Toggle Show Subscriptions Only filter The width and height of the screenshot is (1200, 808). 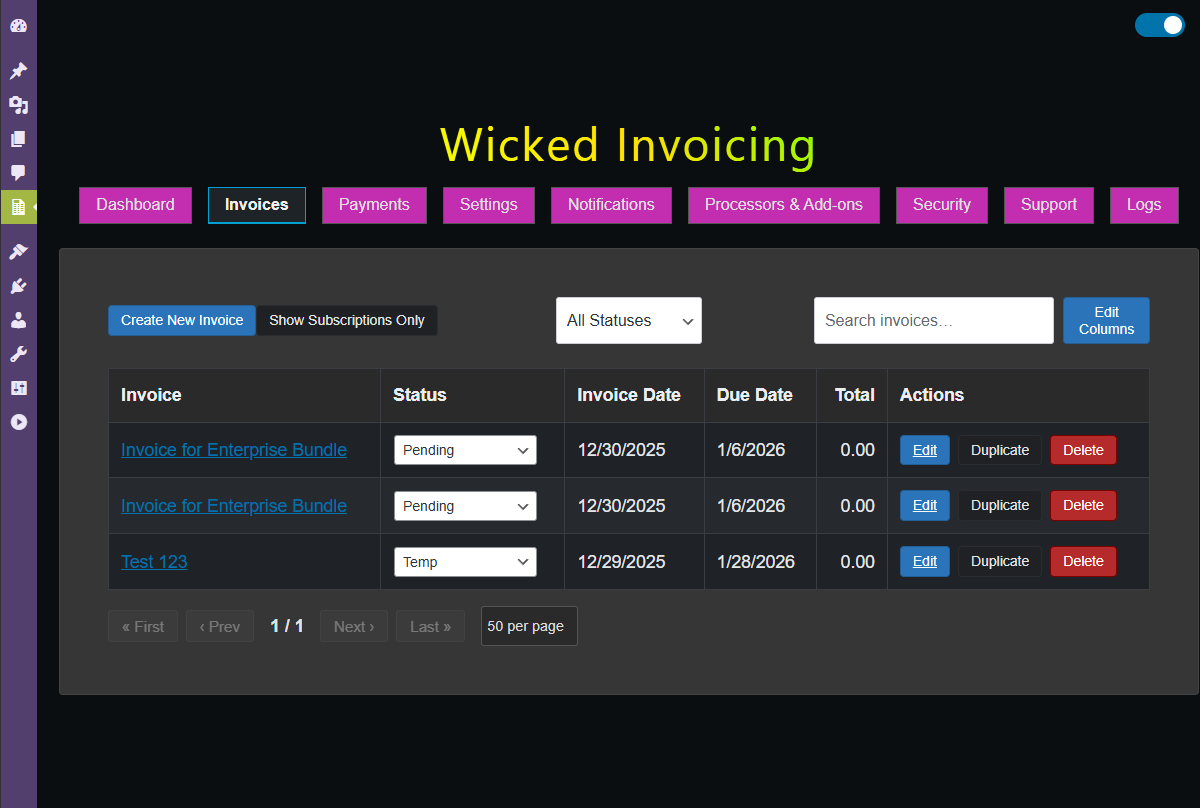(x=346, y=320)
